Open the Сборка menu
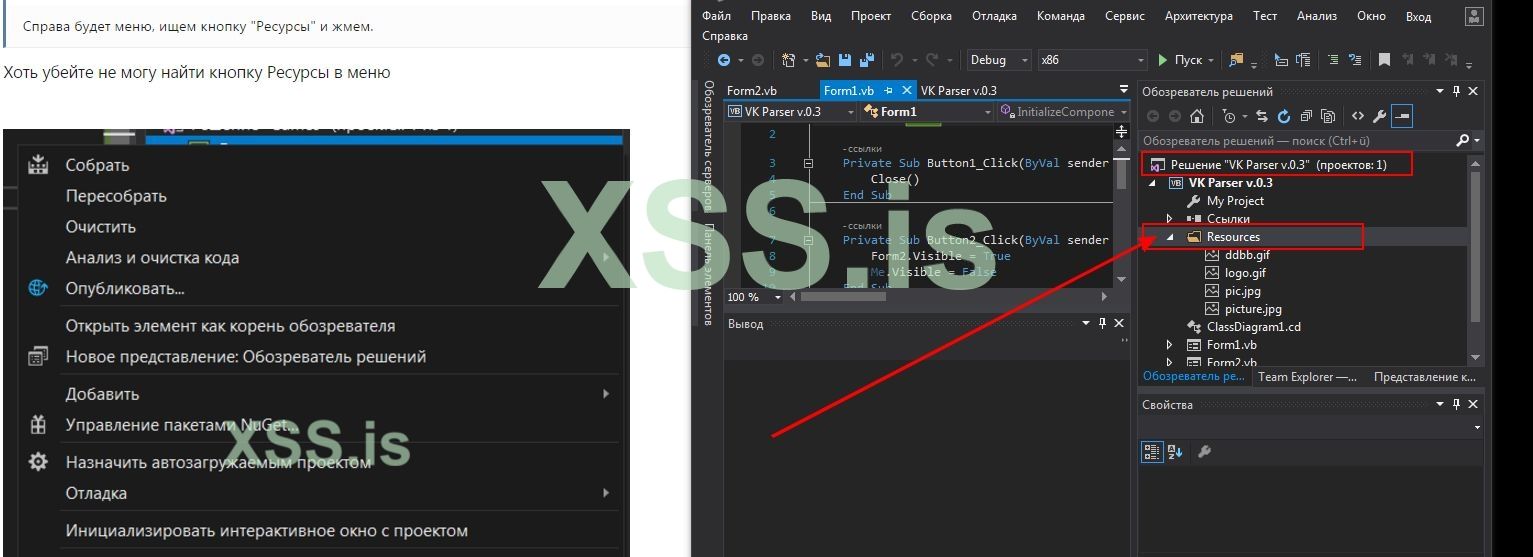1533x557 pixels. point(931,16)
